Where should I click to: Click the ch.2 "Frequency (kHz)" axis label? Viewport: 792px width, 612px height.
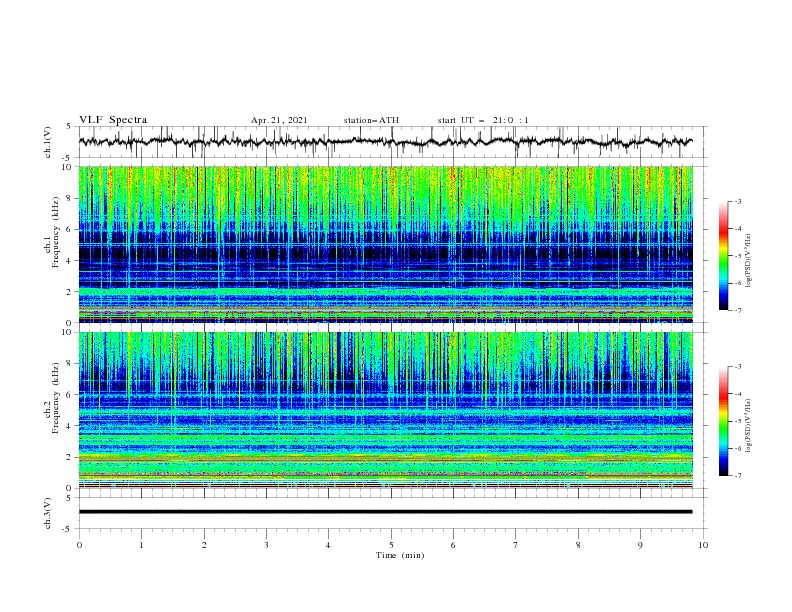tap(56, 397)
